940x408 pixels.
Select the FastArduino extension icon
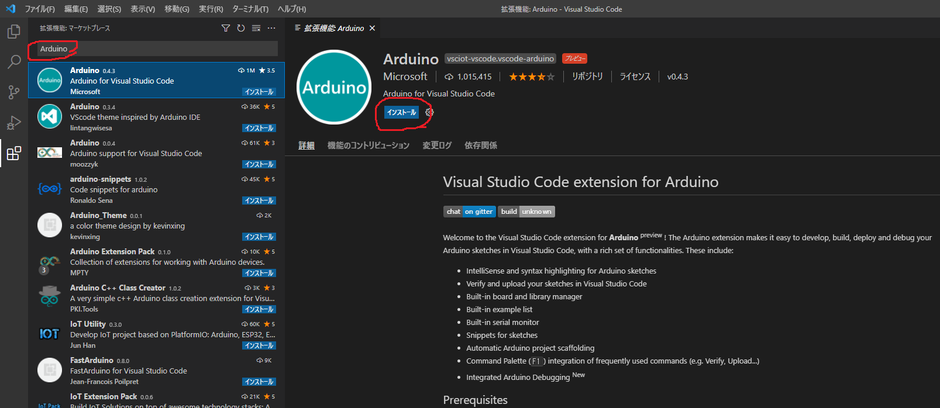coord(49,370)
